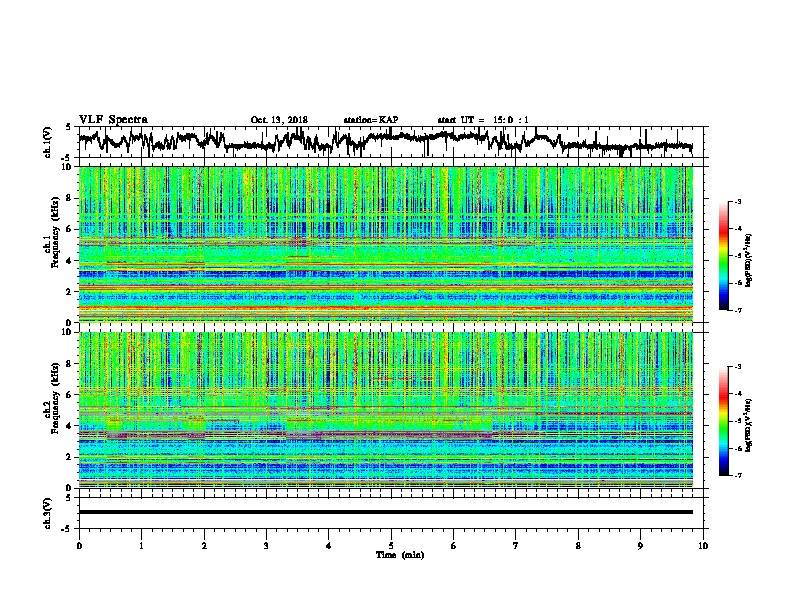Click the "1" tick on the time axis
The image size is (792, 612).
(x=141, y=546)
